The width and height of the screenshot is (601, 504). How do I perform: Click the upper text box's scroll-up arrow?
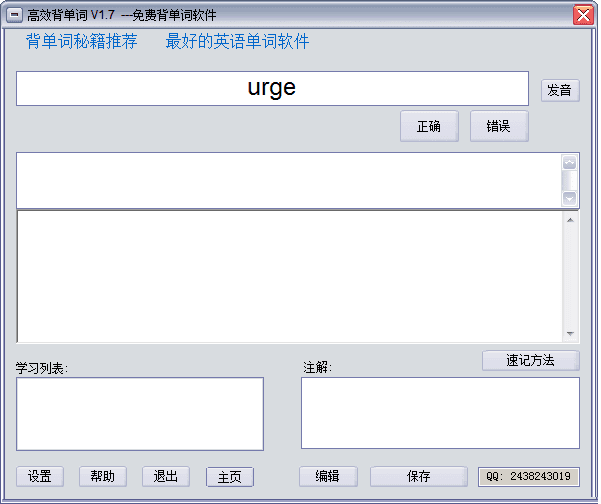click(569, 163)
